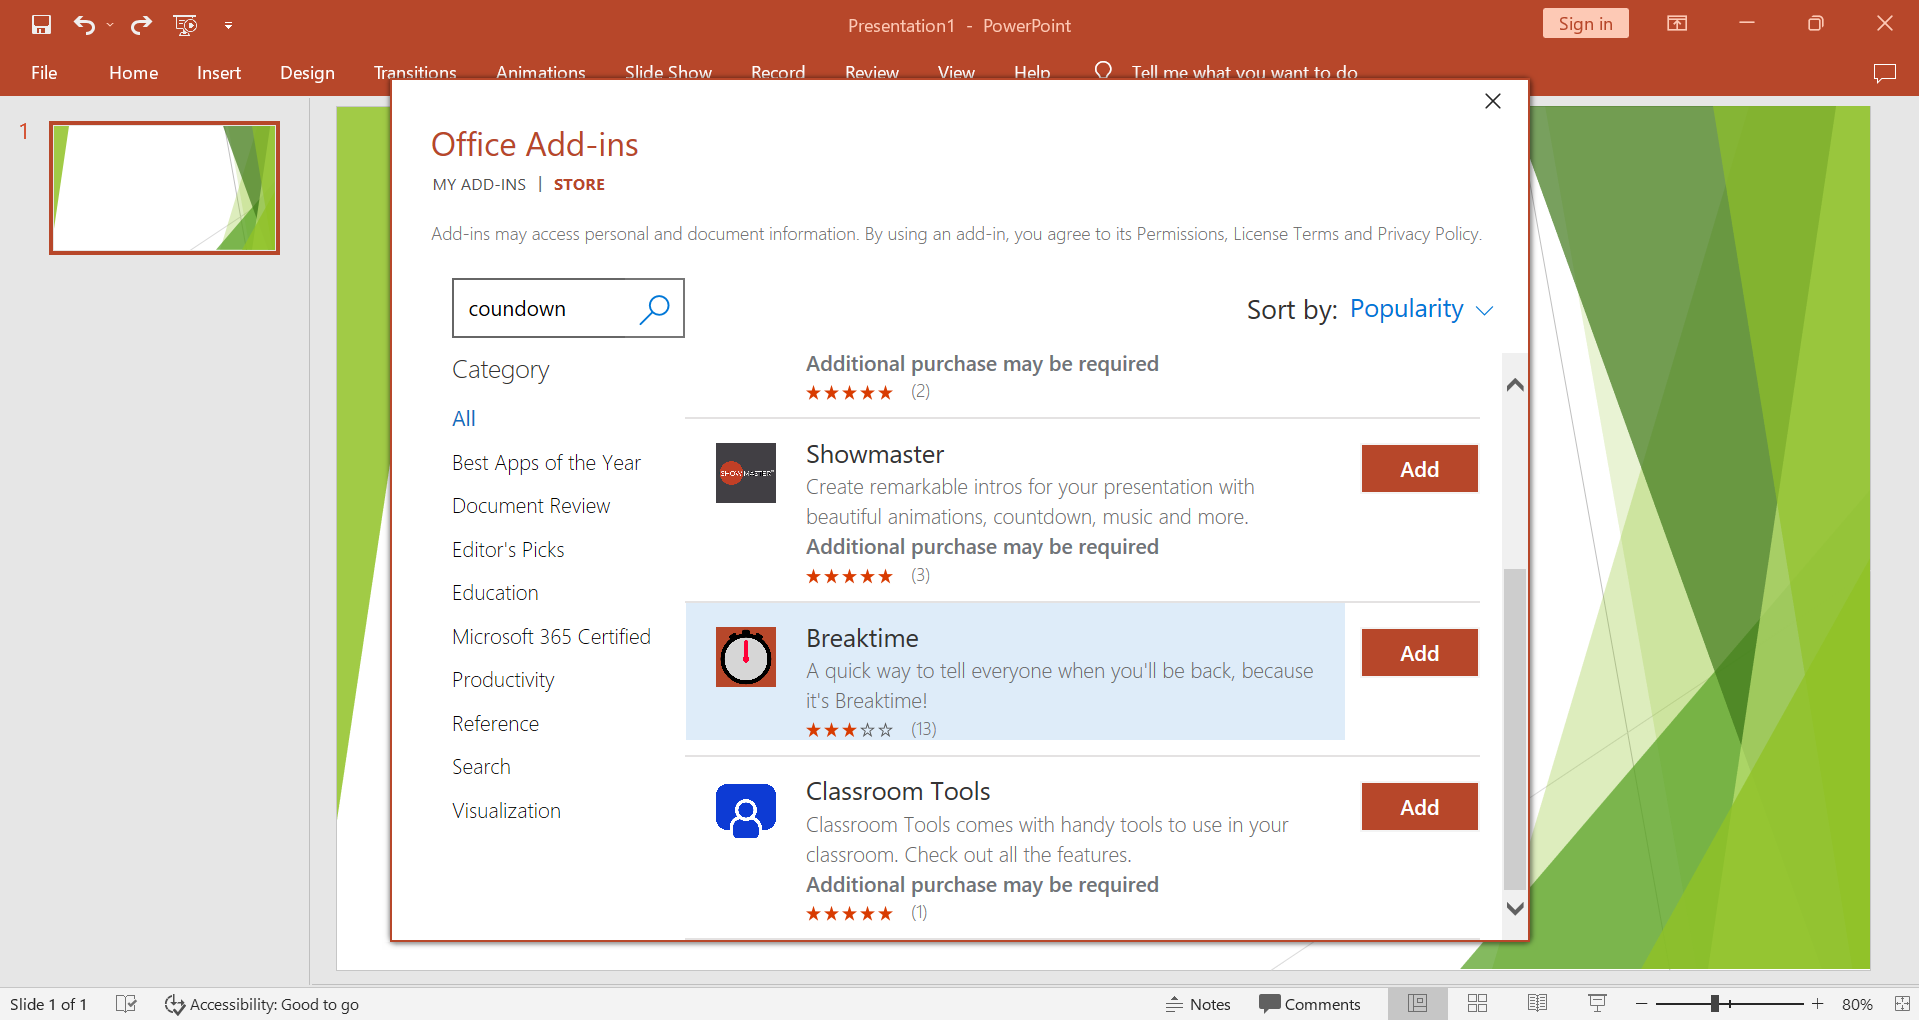1919x1020 pixels.
Task: Select slide 1 thumbnail
Action: pos(165,188)
